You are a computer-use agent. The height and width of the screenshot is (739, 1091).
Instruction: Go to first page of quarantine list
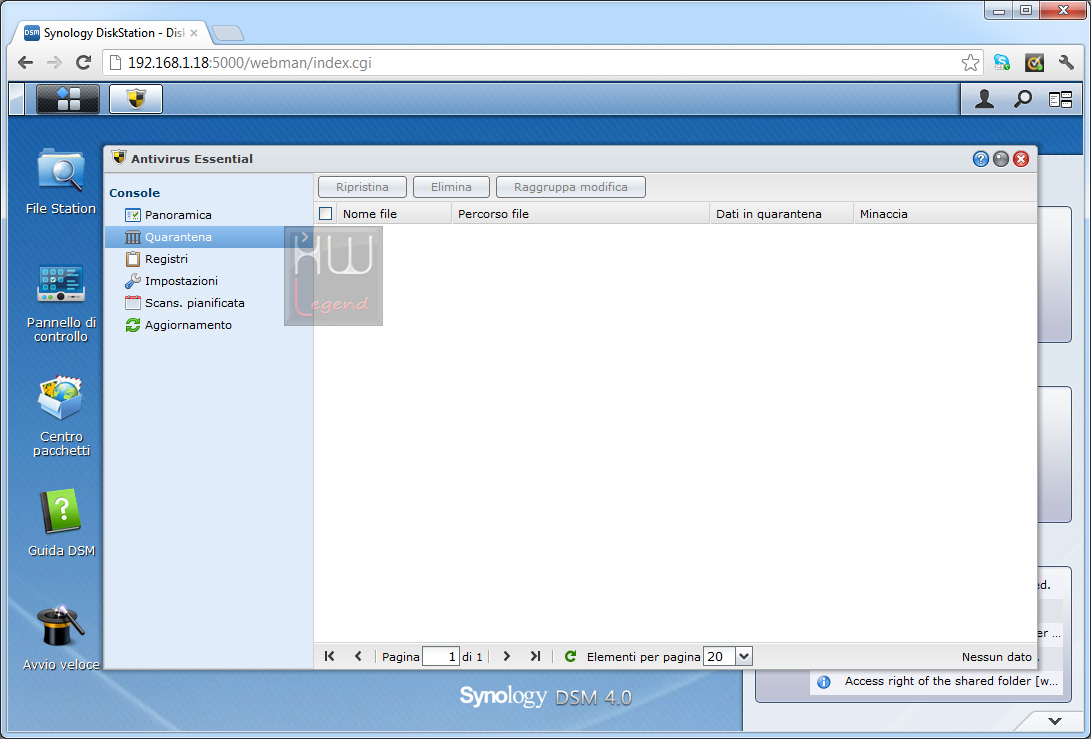pos(330,656)
